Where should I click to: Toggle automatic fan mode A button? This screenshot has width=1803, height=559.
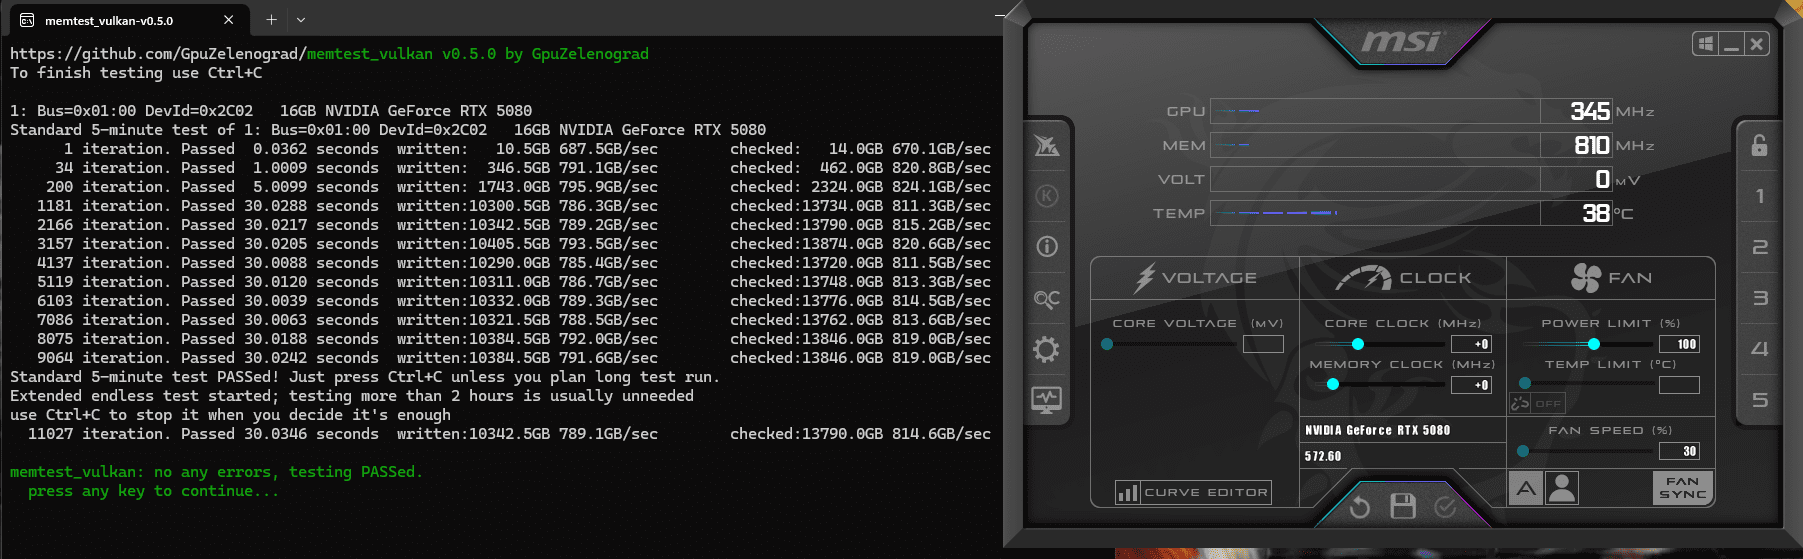(1525, 488)
